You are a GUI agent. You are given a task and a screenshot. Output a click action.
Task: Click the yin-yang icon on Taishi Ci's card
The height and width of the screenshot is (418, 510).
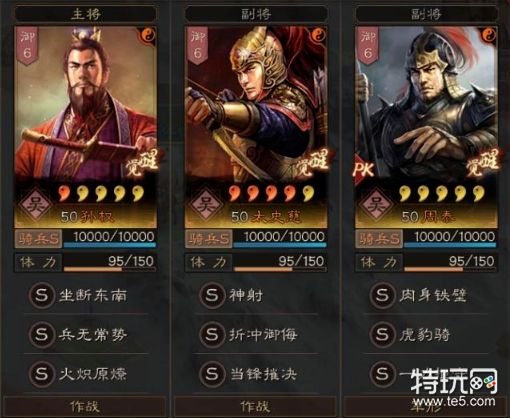click(318, 35)
